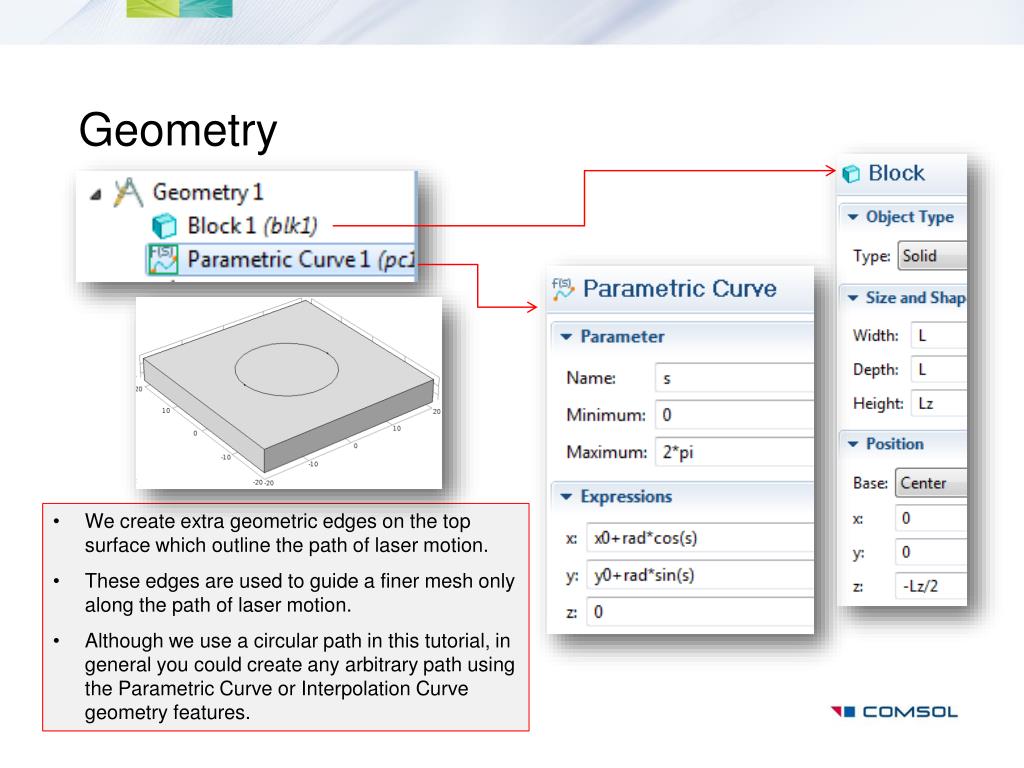Click the Minimum field containing 0
This screenshot has height=768, width=1024.
[734, 415]
